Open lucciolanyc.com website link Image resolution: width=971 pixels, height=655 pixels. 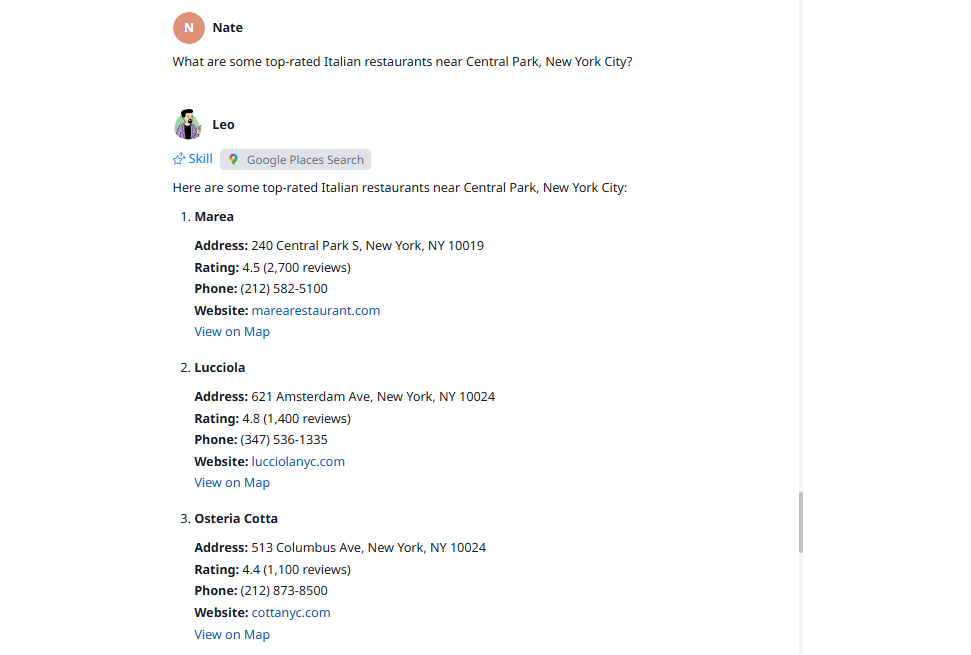pyautogui.click(x=298, y=462)
